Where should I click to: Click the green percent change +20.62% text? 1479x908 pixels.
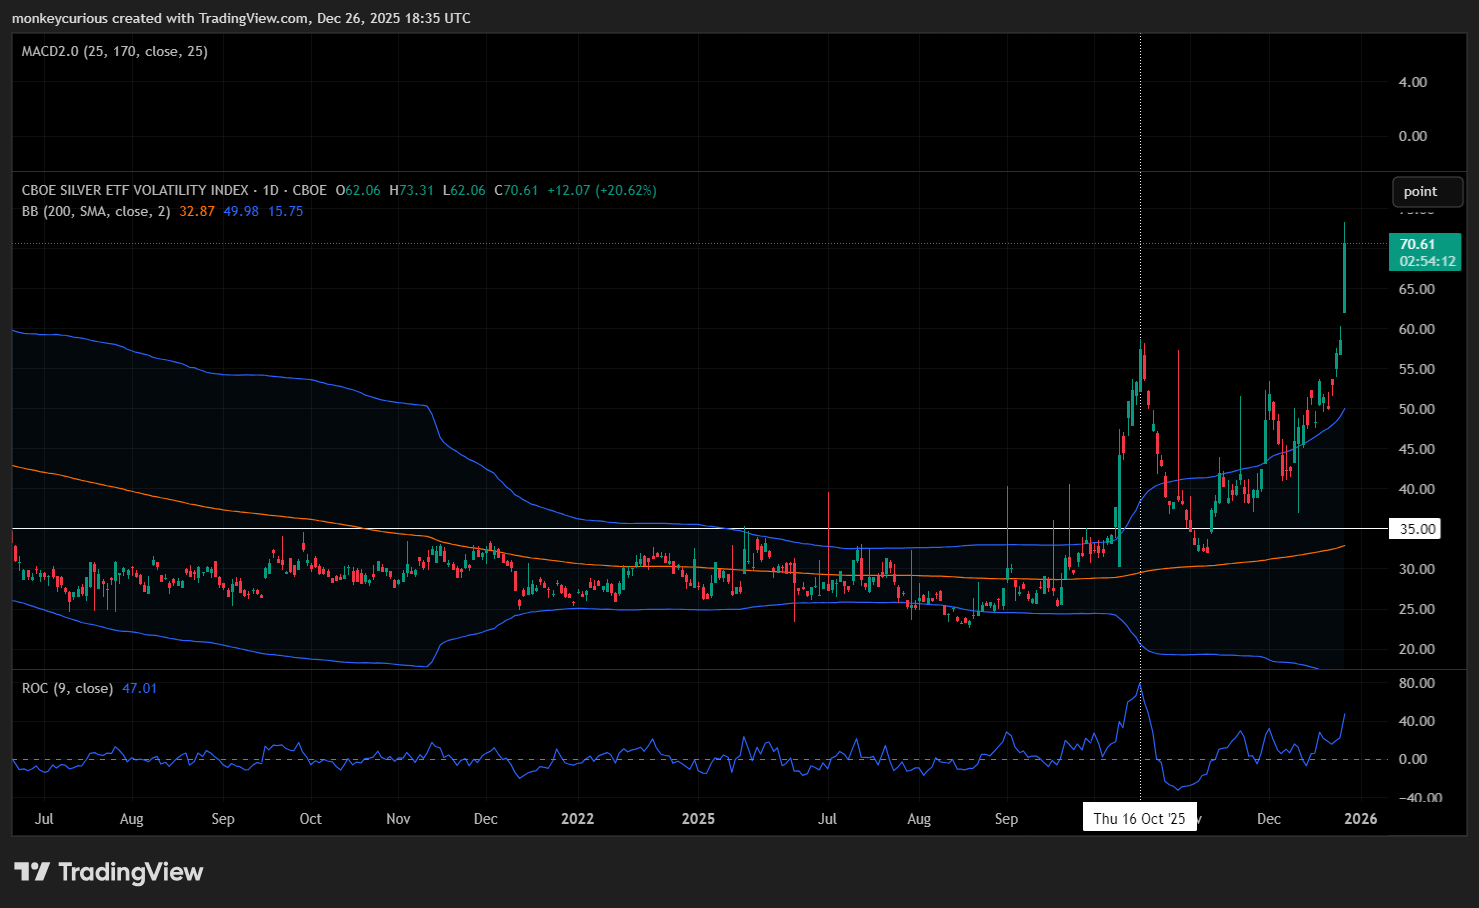coord(626,190)
